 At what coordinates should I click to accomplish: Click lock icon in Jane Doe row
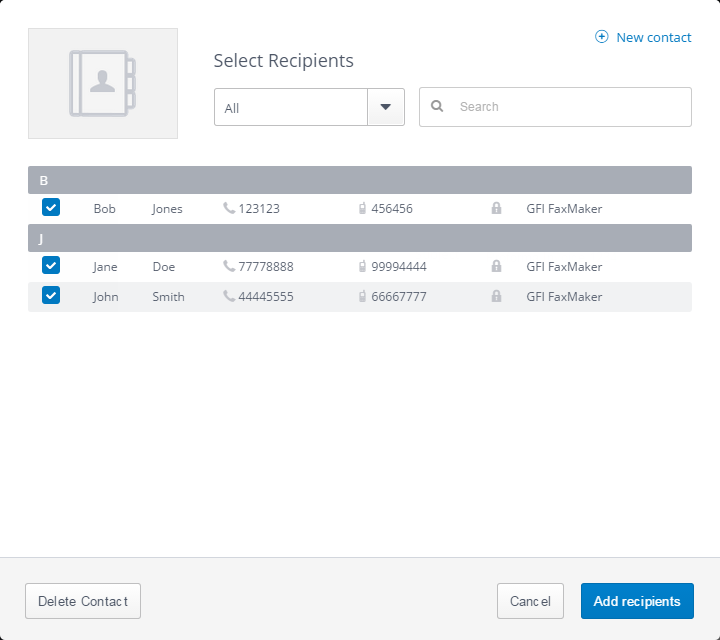[x=496, y=266]
